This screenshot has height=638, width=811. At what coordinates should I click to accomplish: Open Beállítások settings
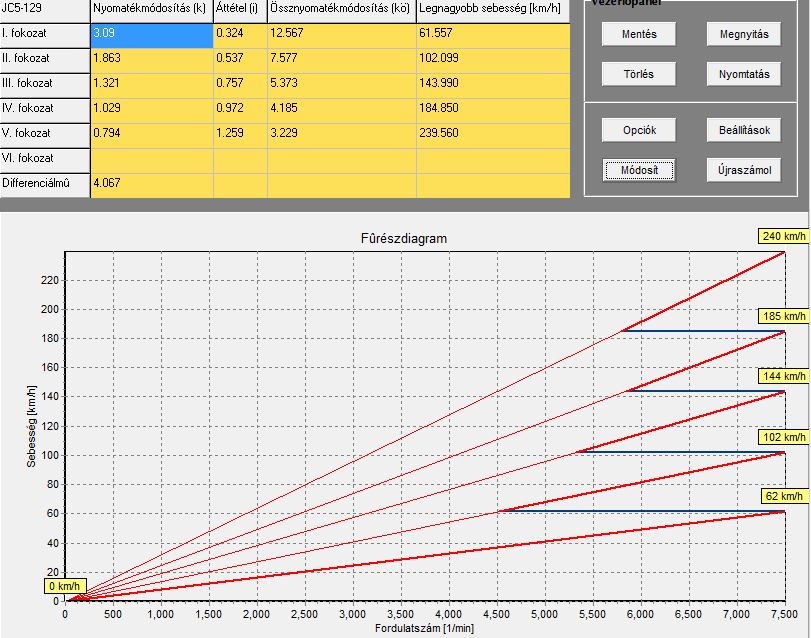pyautogui.click(x=743, y=130)
